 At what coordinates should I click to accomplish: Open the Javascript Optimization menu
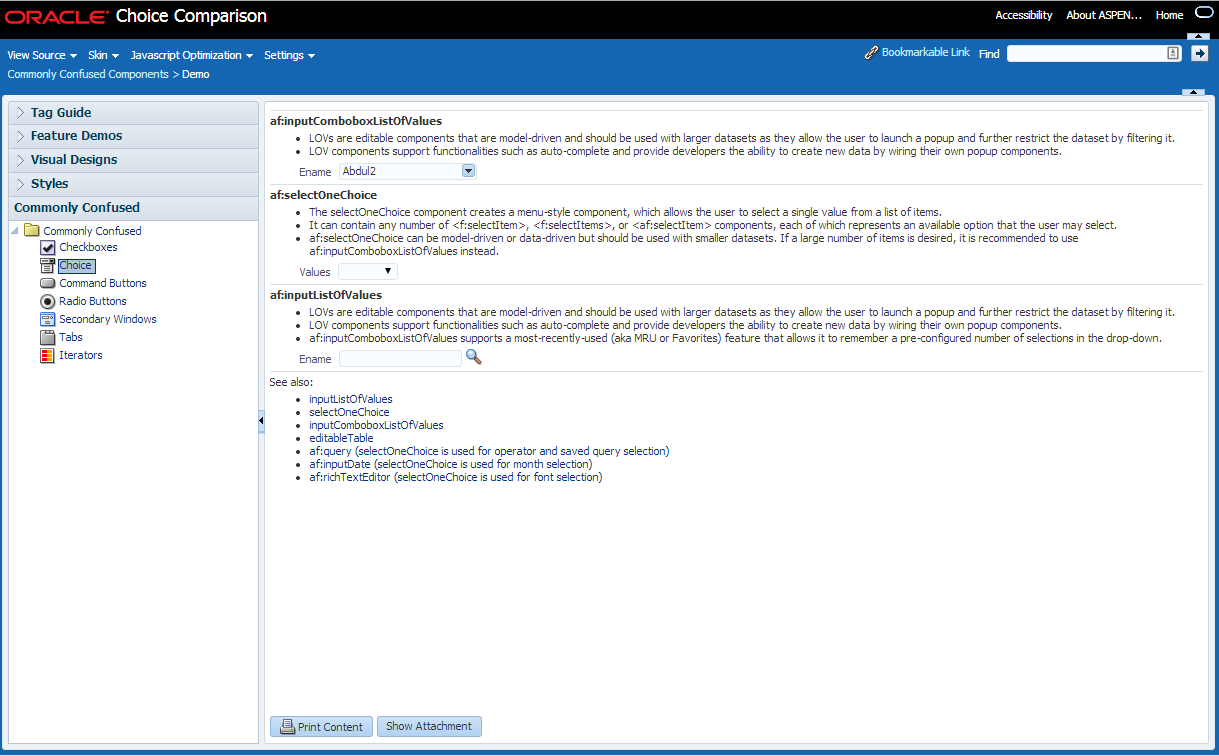191,55
